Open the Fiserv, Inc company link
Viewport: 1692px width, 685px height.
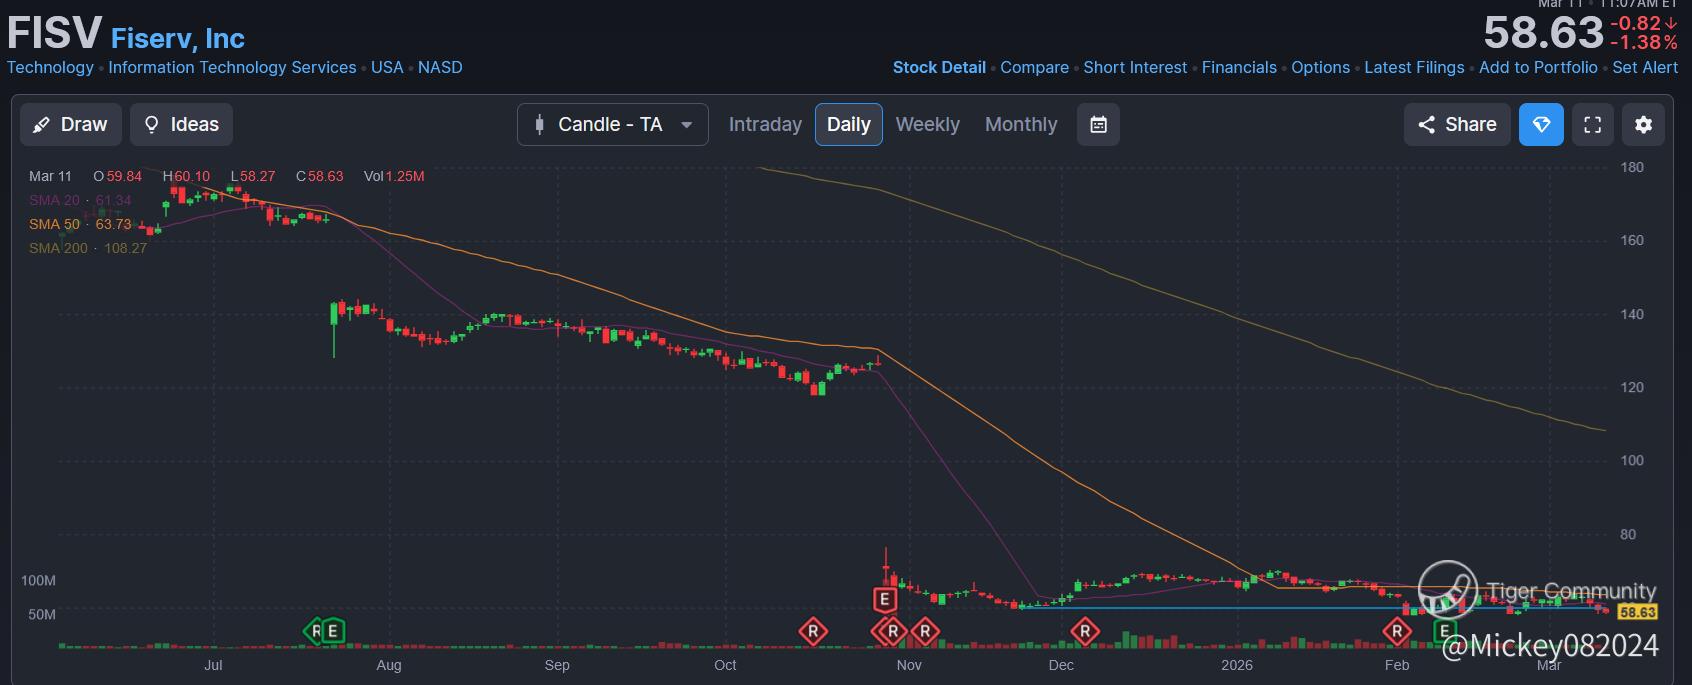pos(178,38)
